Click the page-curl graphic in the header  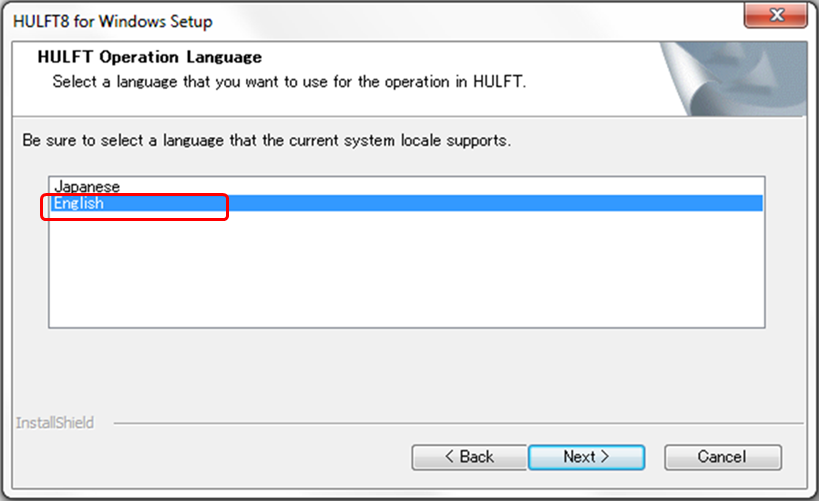pos(720,80)
